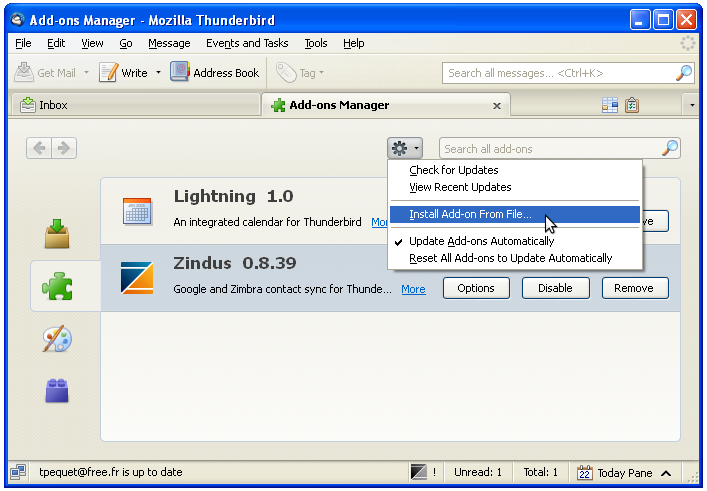
Task: Choose View Recent Updates
Action: (x=515, y=187)
